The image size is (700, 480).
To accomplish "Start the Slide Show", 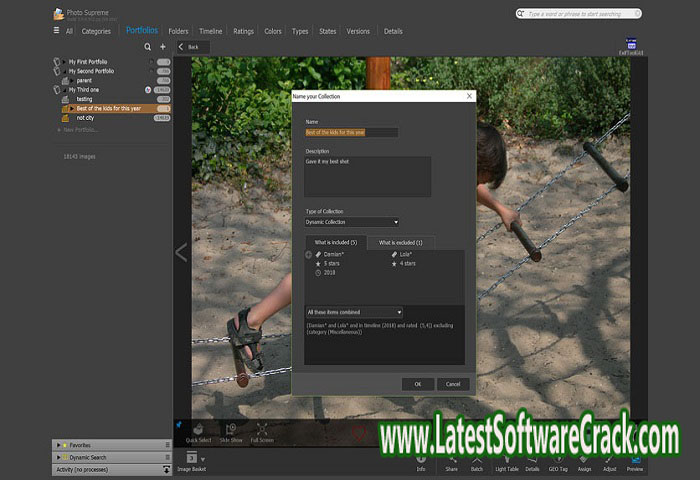I will coord(231,429).
